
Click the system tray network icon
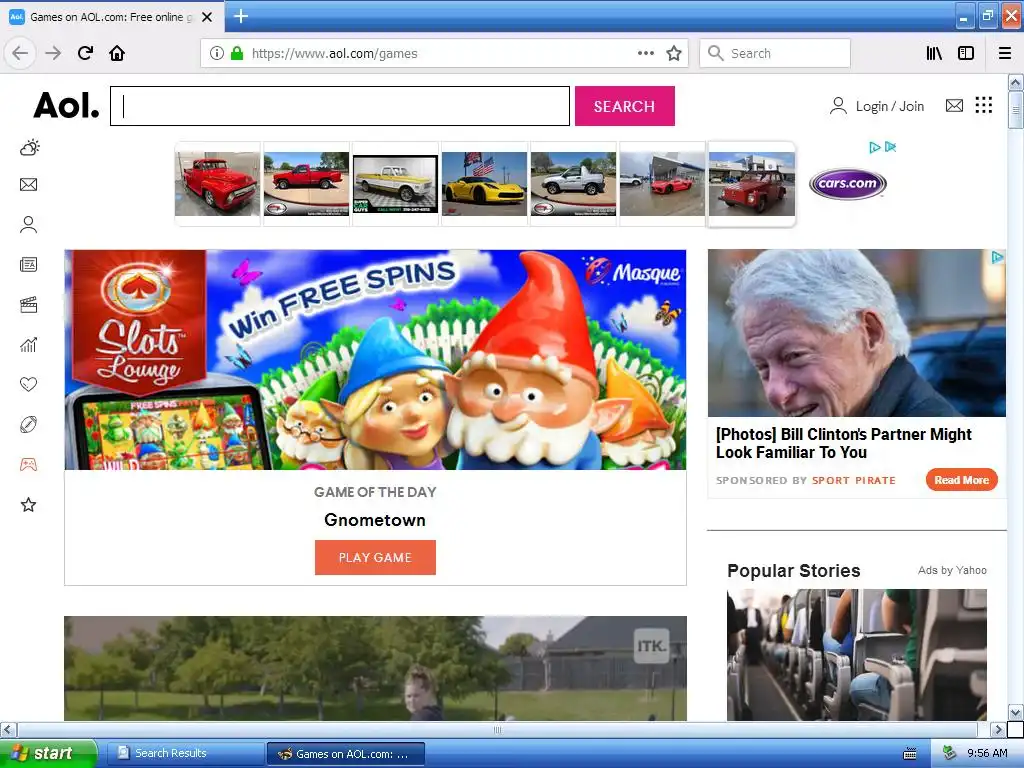click(x=950, y=753)
